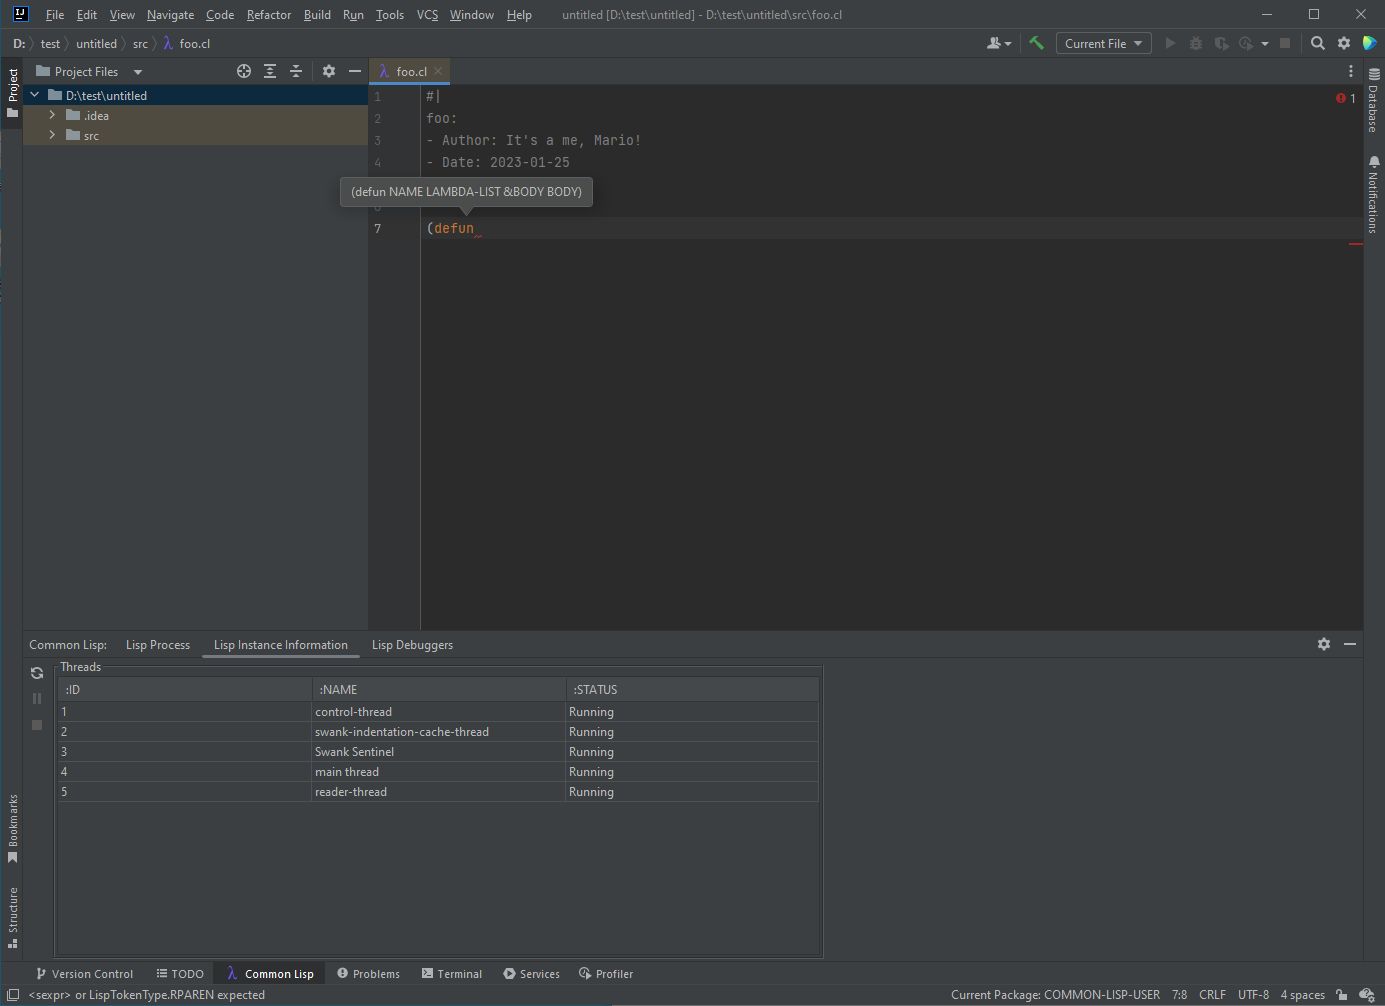Open profiler run dropdown arrow

1265,43
